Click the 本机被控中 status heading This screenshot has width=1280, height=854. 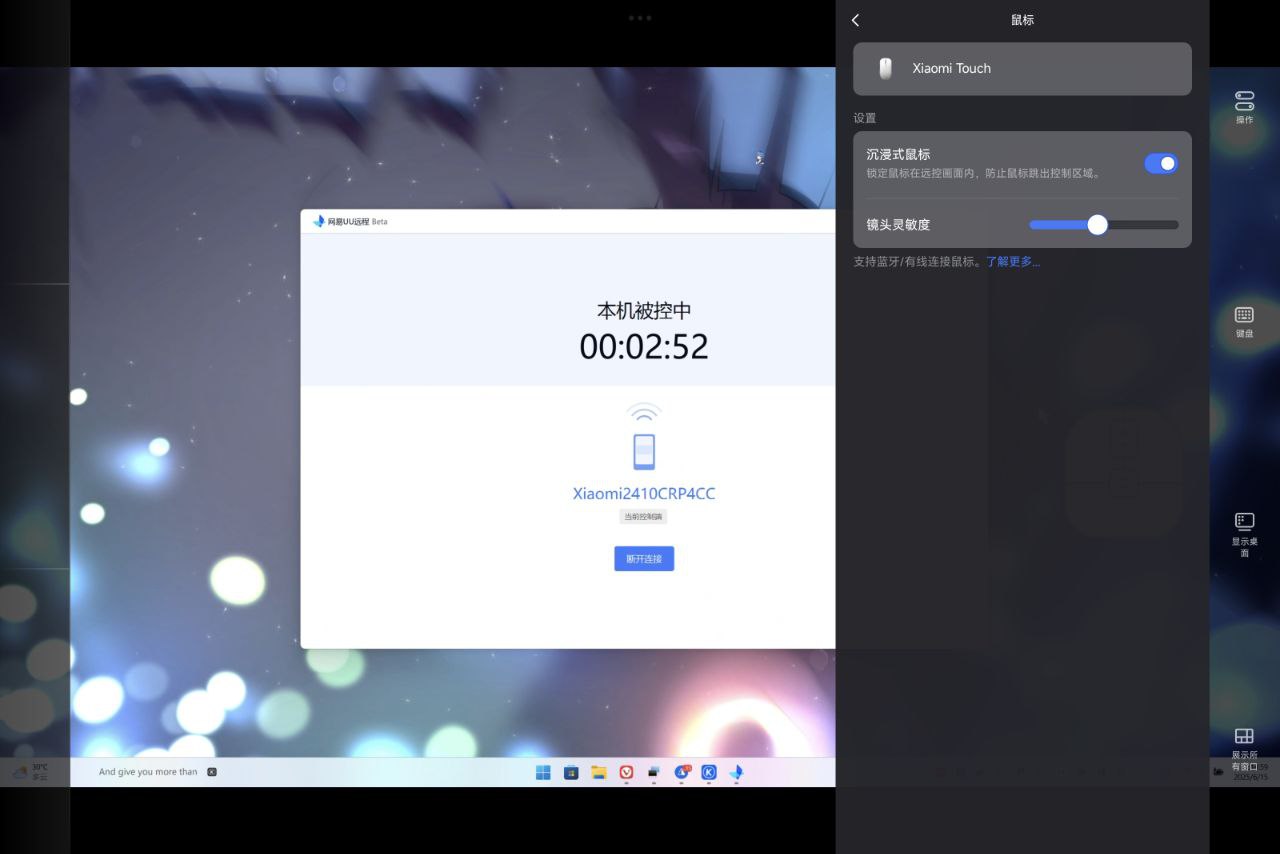pos(644,311)
